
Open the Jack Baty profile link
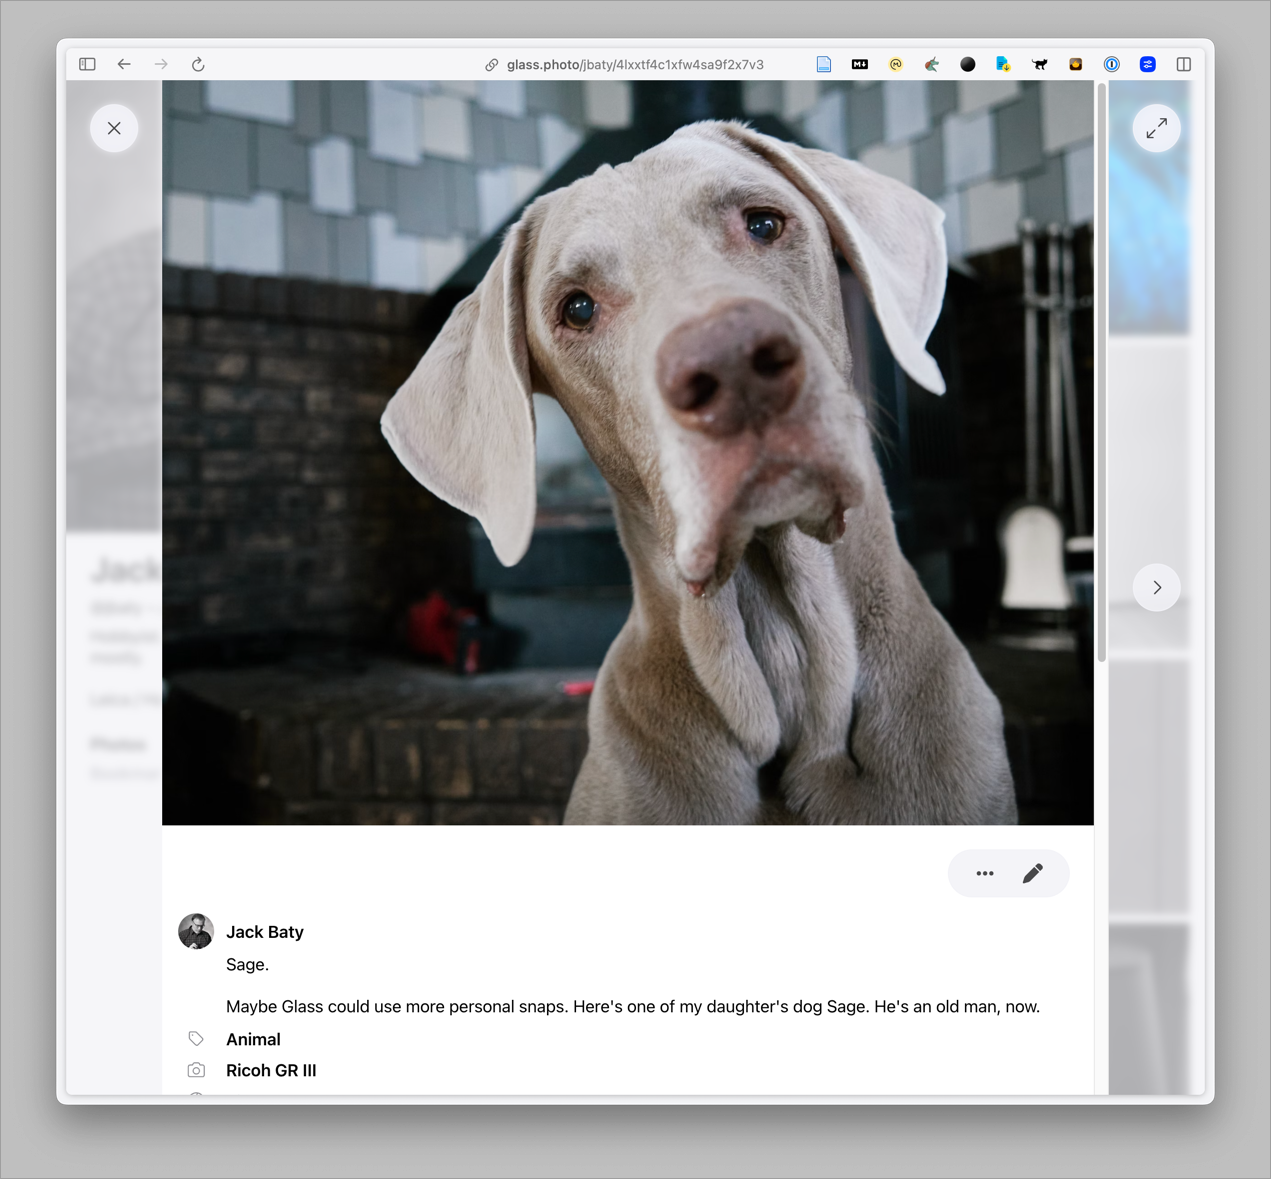[x=265, y=932]
